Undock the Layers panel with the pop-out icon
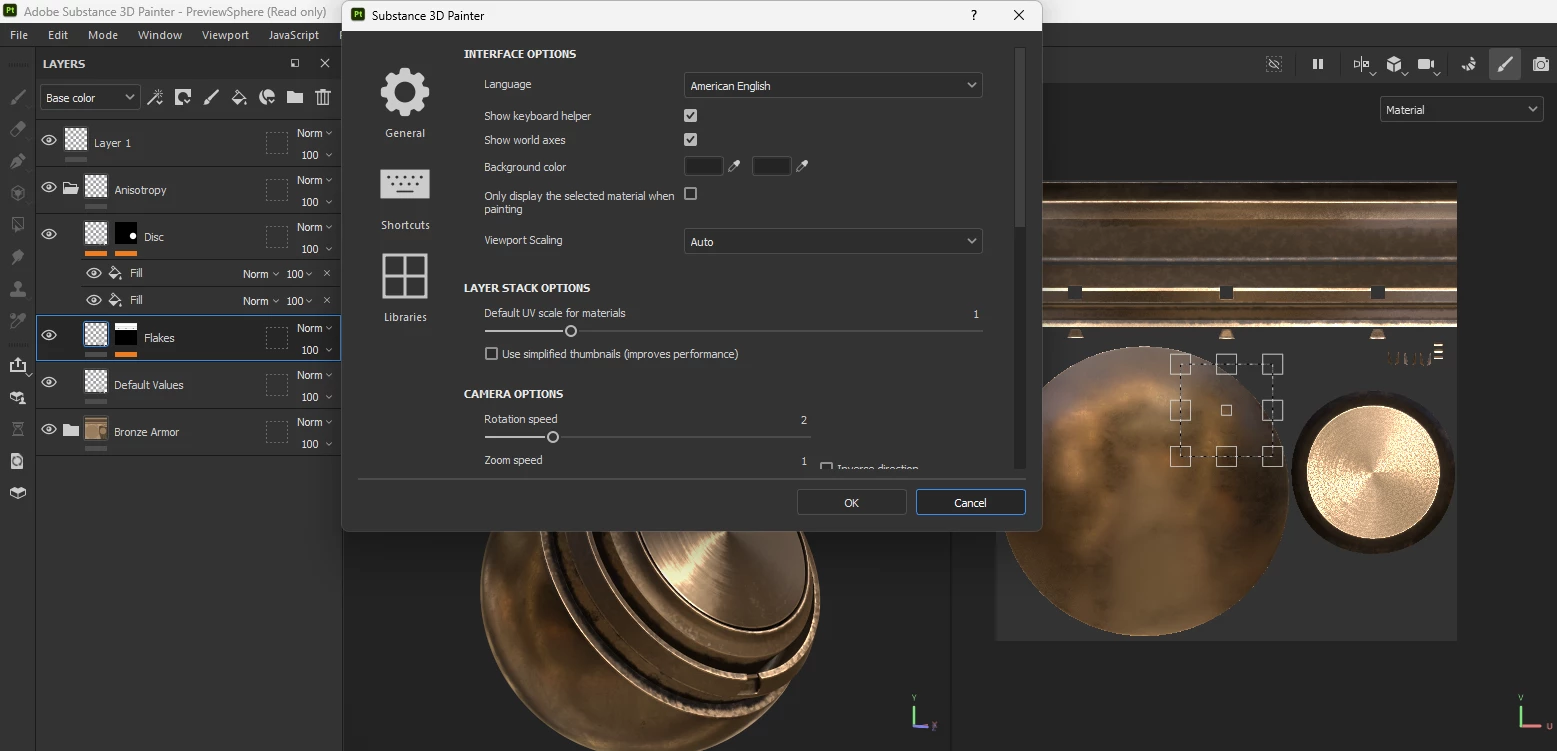Viewport: 1557px width, 751px height. pos(295,63)
